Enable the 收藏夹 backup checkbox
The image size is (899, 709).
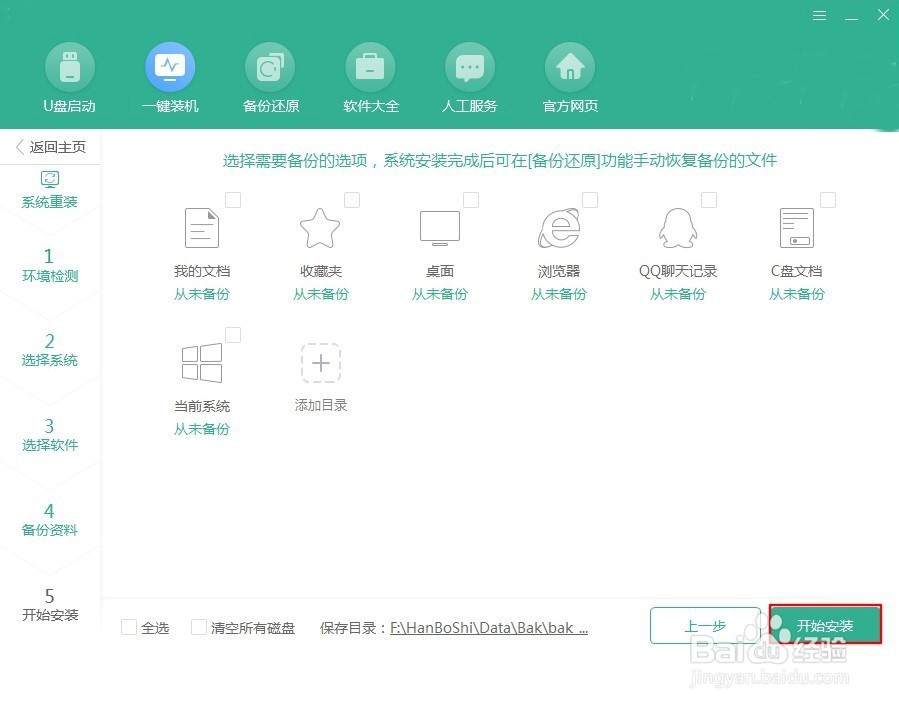(x=352, y=200)
